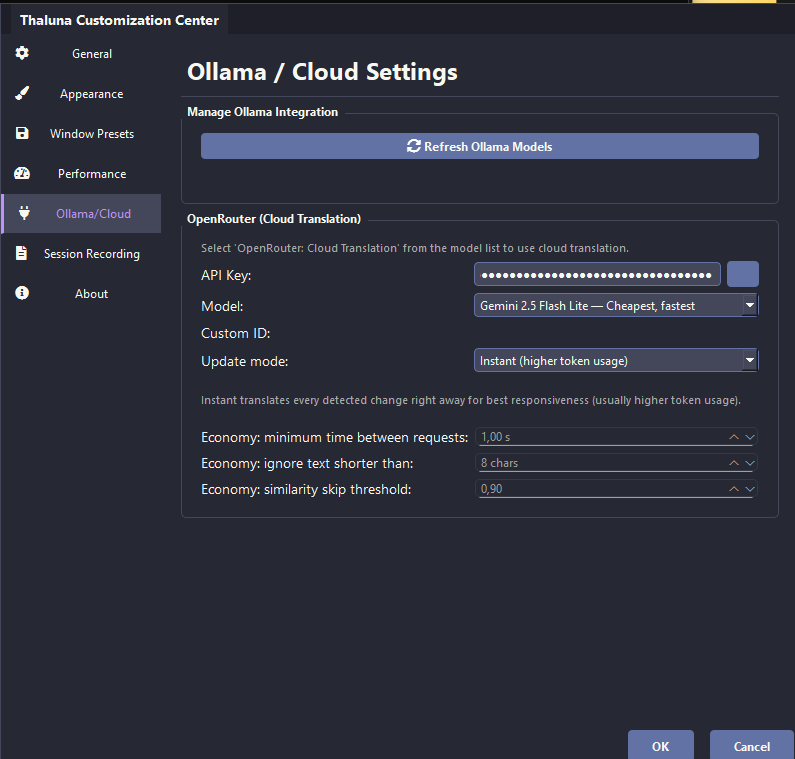Click the Session Recording document icon
Viewport: 795px width, 759px height.
[x=21, y=253]
